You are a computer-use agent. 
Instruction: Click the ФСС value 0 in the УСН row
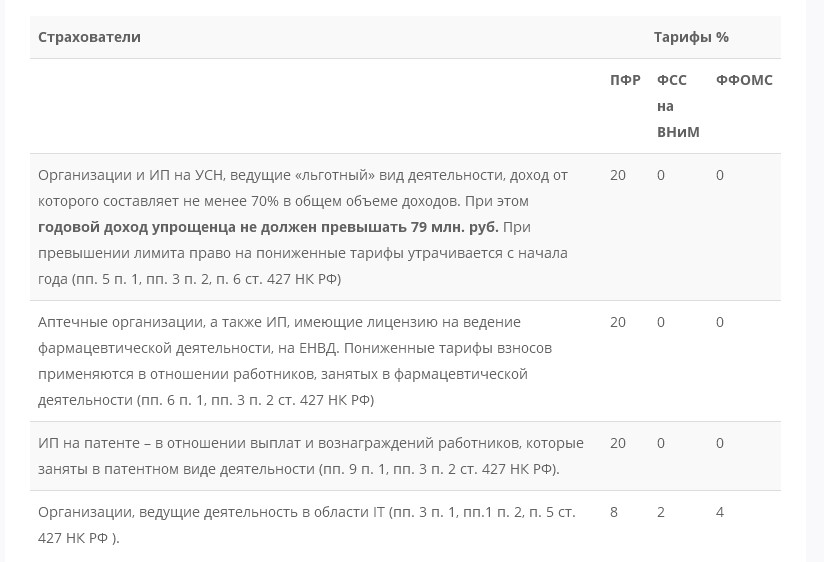(661, 175)
